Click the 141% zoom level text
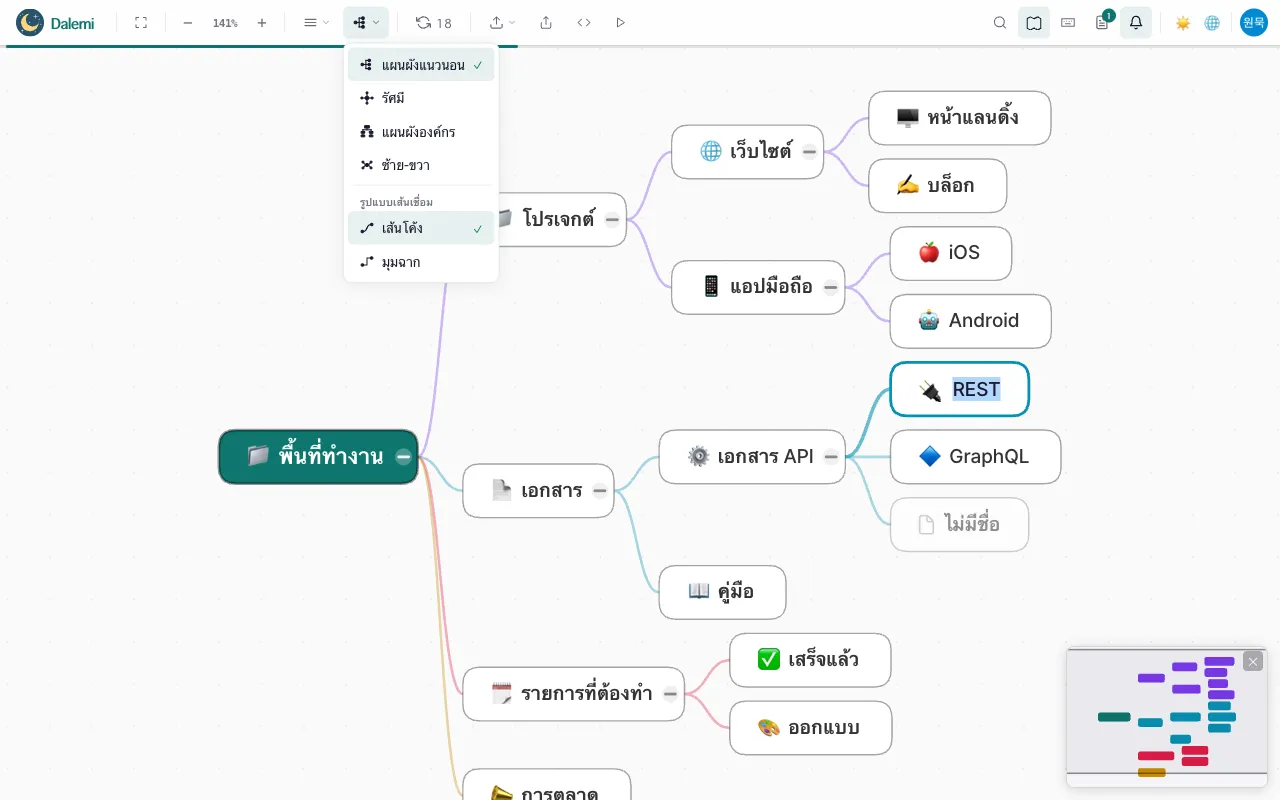The width and height of the screenshot is (1280, 800). coord(225,23)
